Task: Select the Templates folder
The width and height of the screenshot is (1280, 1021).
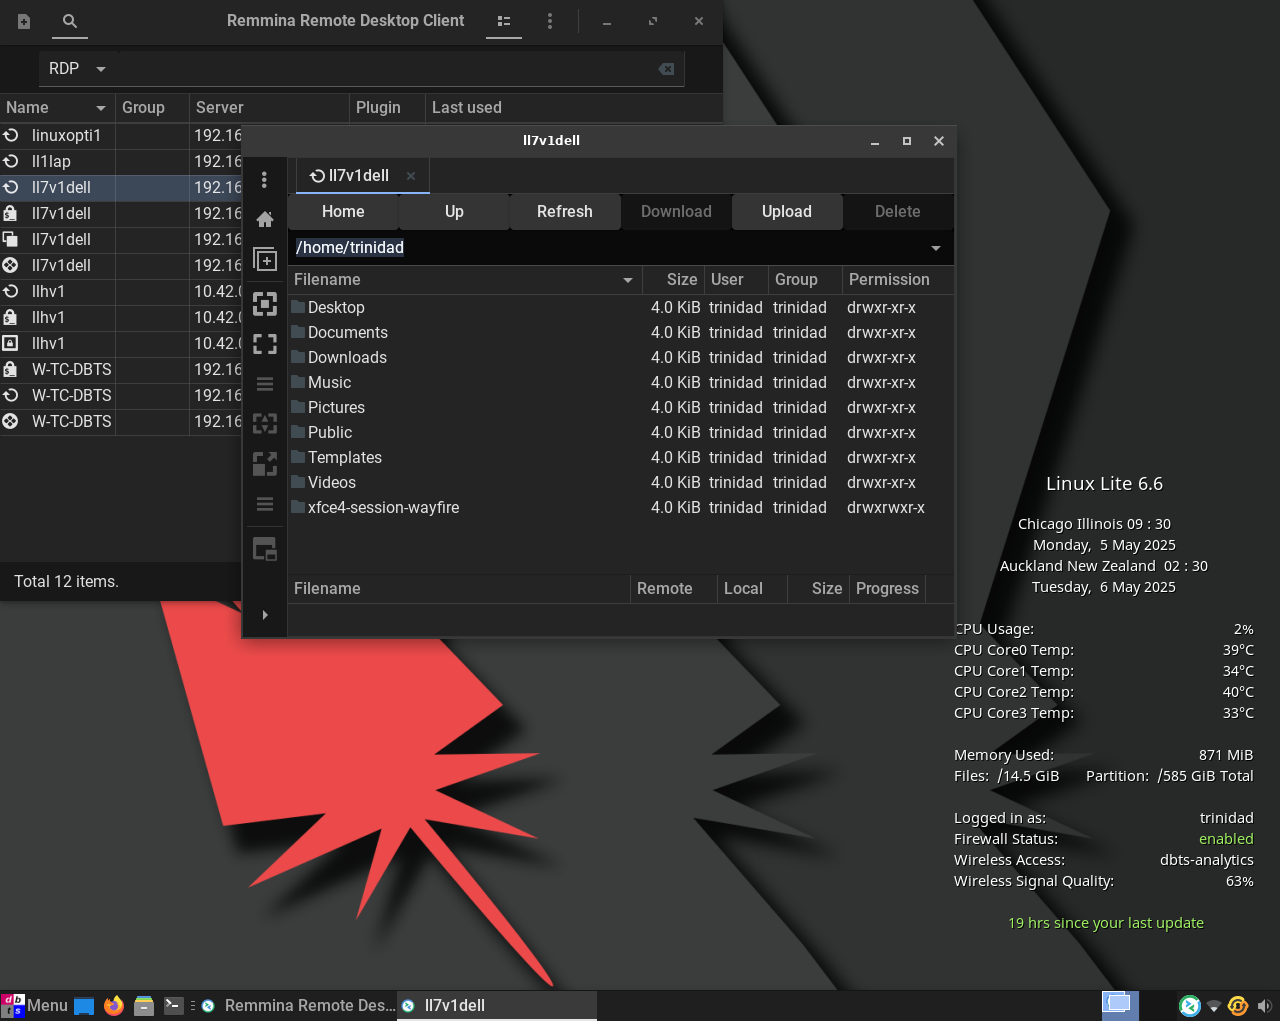Action: click(x=621, y=458)
